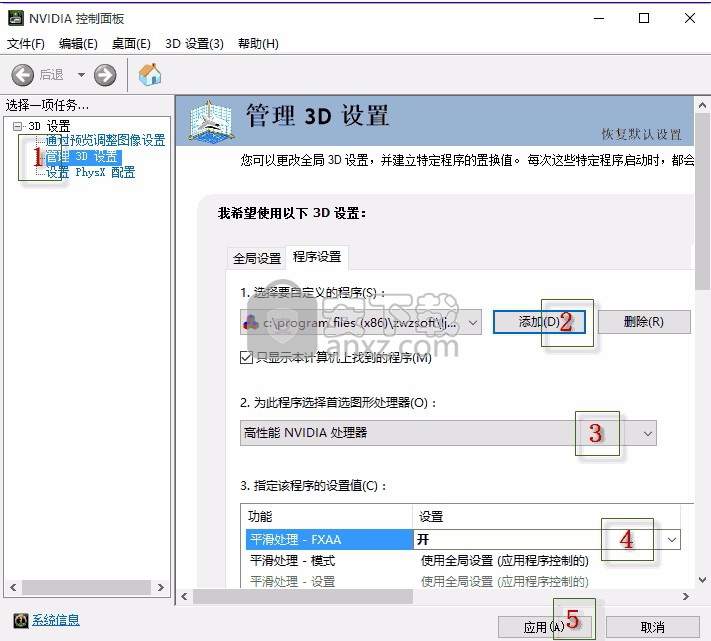Open the back history dropdown arrow
Viewport: 711px width, 641px height.
[x=81, y=75]
